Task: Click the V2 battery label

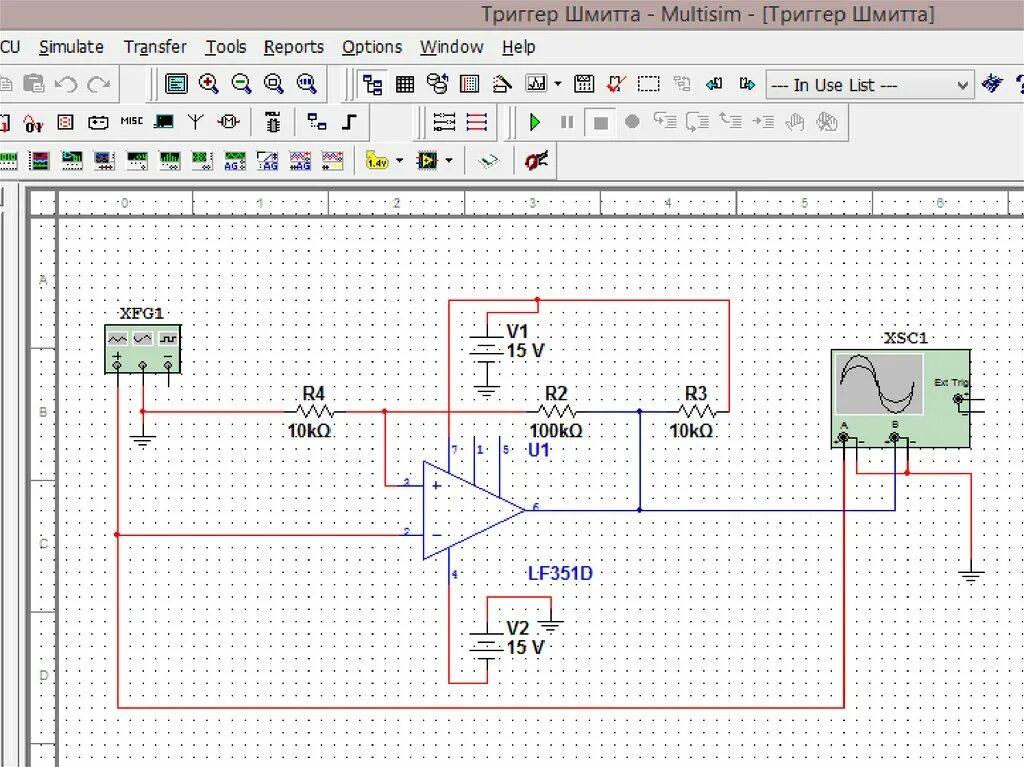Action: 518,628
